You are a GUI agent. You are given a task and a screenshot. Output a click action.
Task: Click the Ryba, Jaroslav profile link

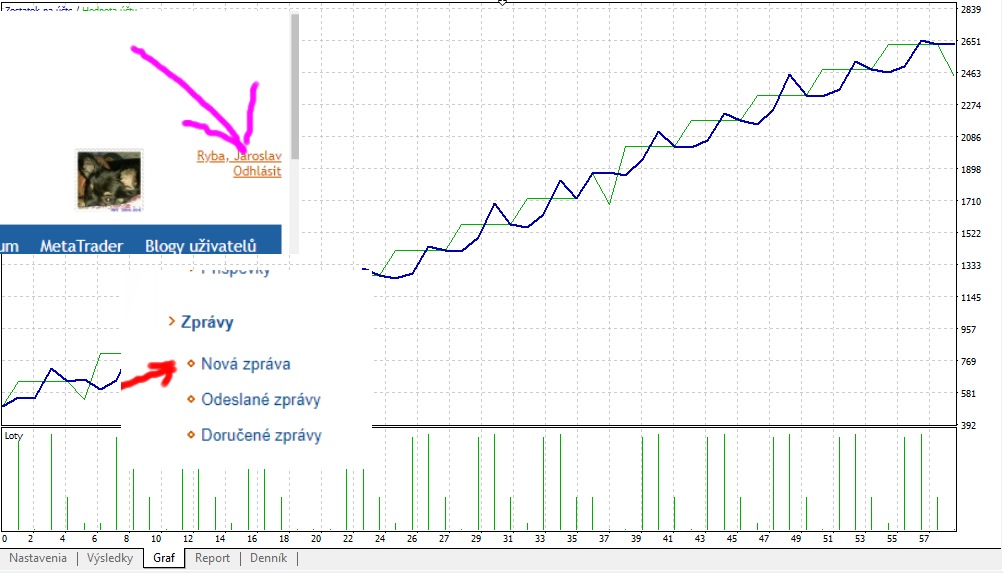coord(239,155)
